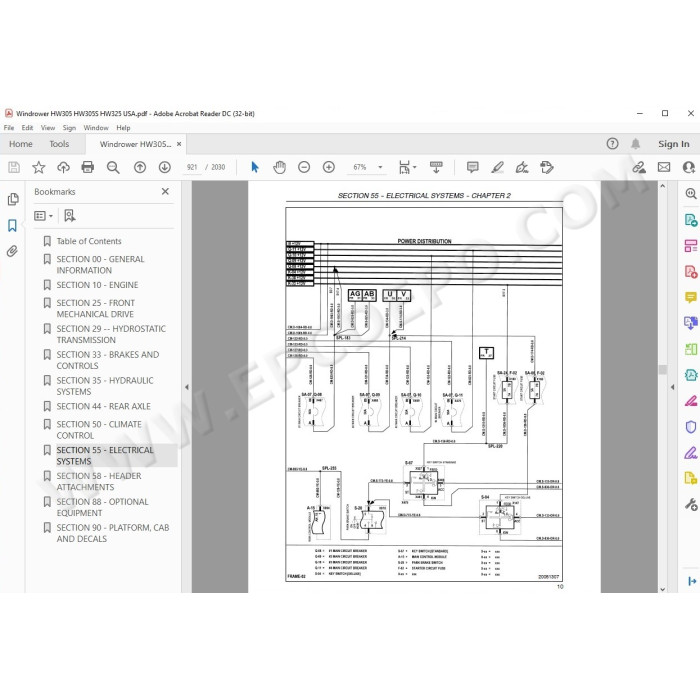
Task: Go to previous page arrow
Action: coord(140,167)
